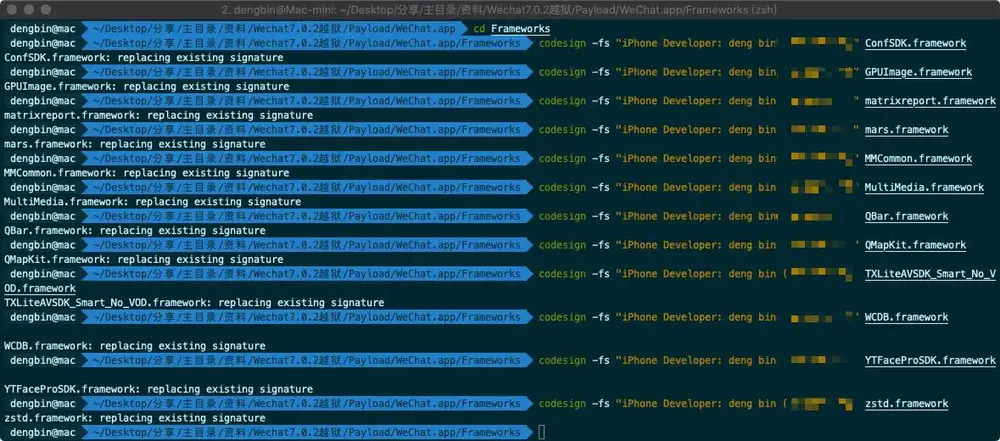This screenshot has width=1000, height=441.
Task: Click the "iPhone Developer: deng bin" string on the WCDB.framework line
Action: tap(696, 317)
